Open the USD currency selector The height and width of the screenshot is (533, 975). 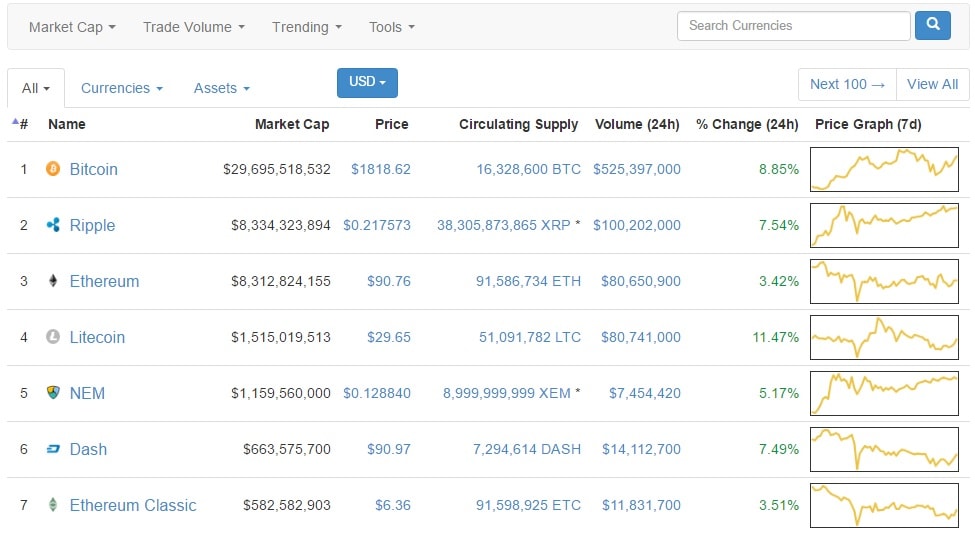[x=367, y=83]
